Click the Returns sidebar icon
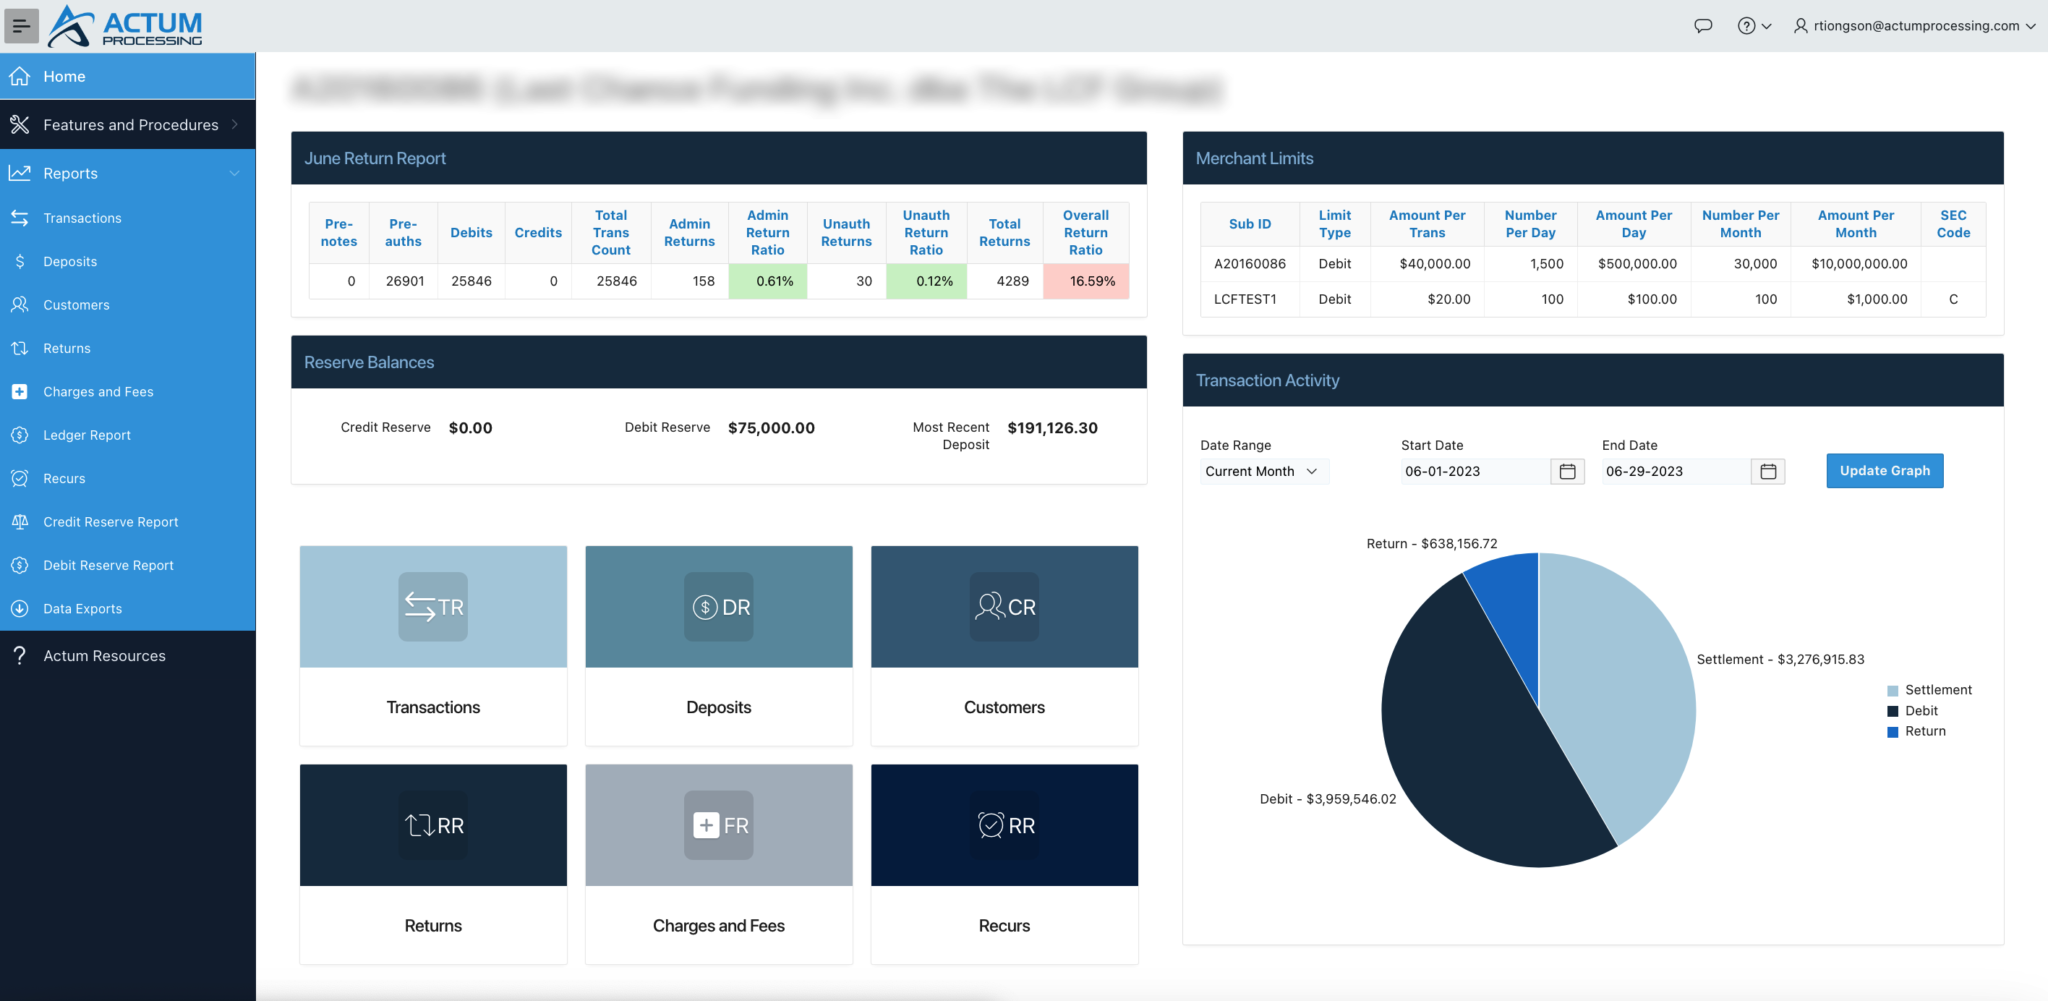The width and height of the screenshot is (2048, 1001). (x=20, y=348)
